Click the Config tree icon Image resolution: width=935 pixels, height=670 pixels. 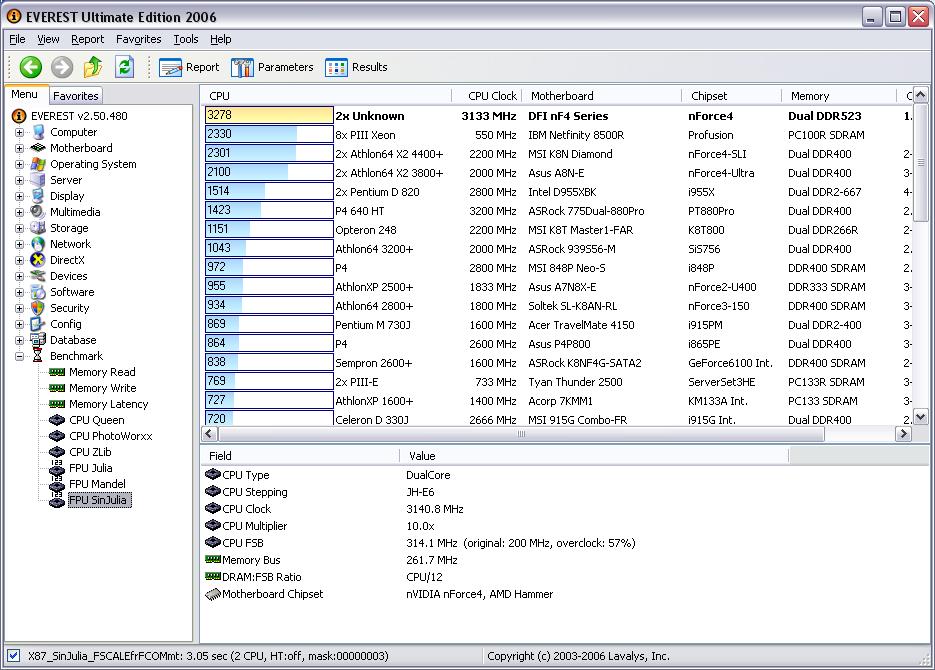[x=38, y=324]
